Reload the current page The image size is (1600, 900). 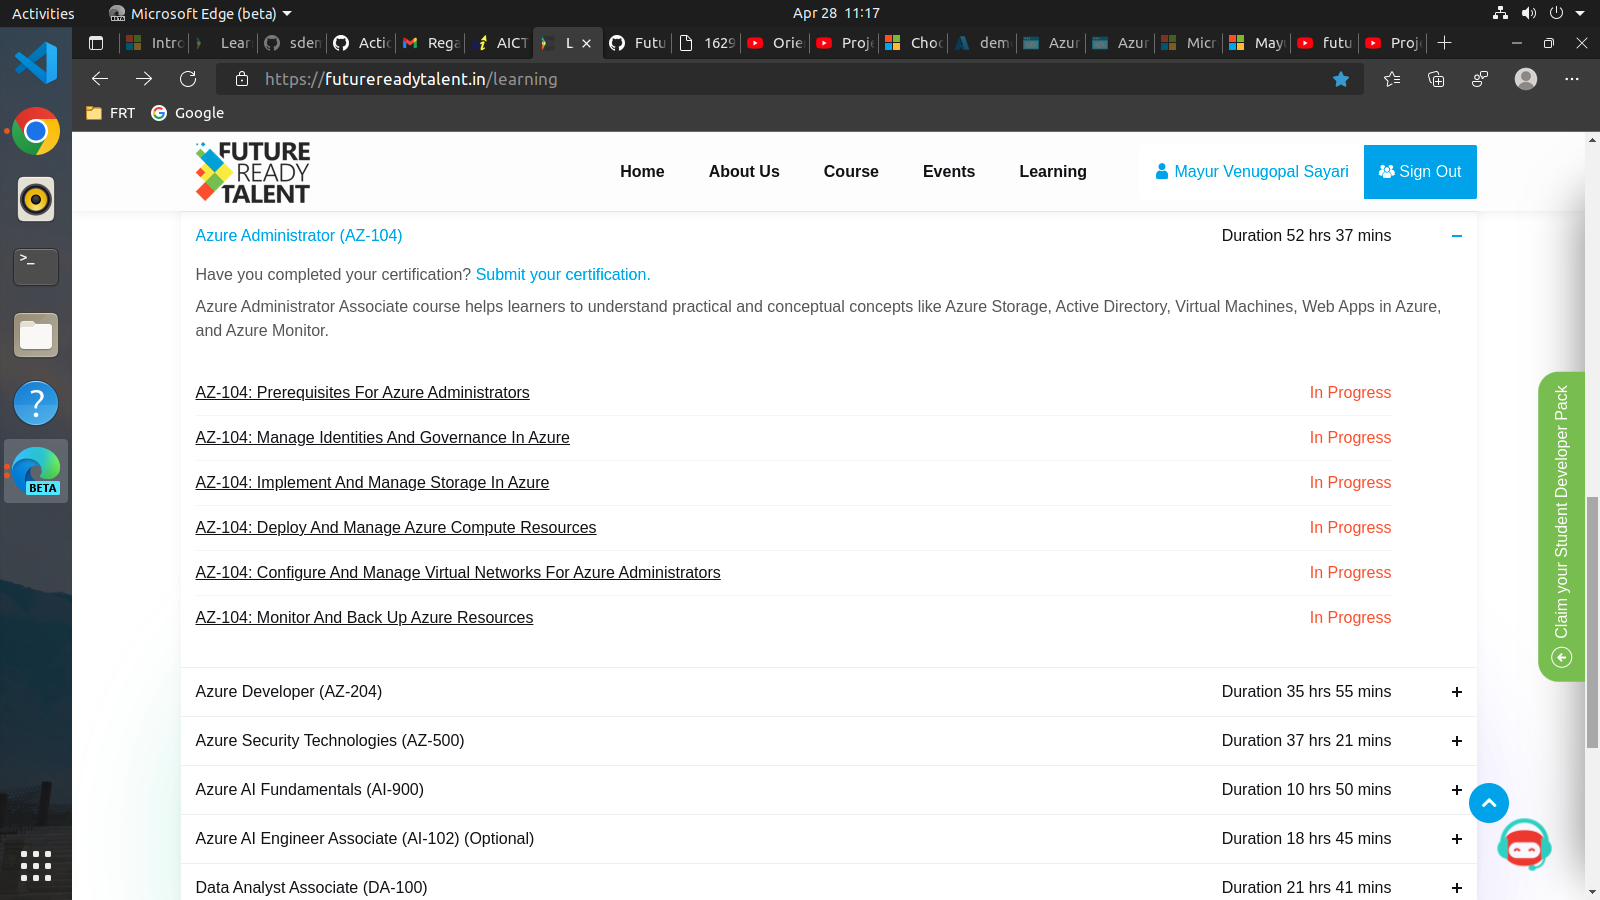click(188, 79)
